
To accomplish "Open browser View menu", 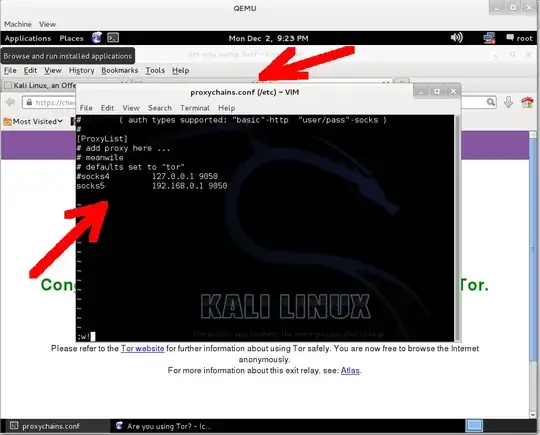I will click(53, 71).
